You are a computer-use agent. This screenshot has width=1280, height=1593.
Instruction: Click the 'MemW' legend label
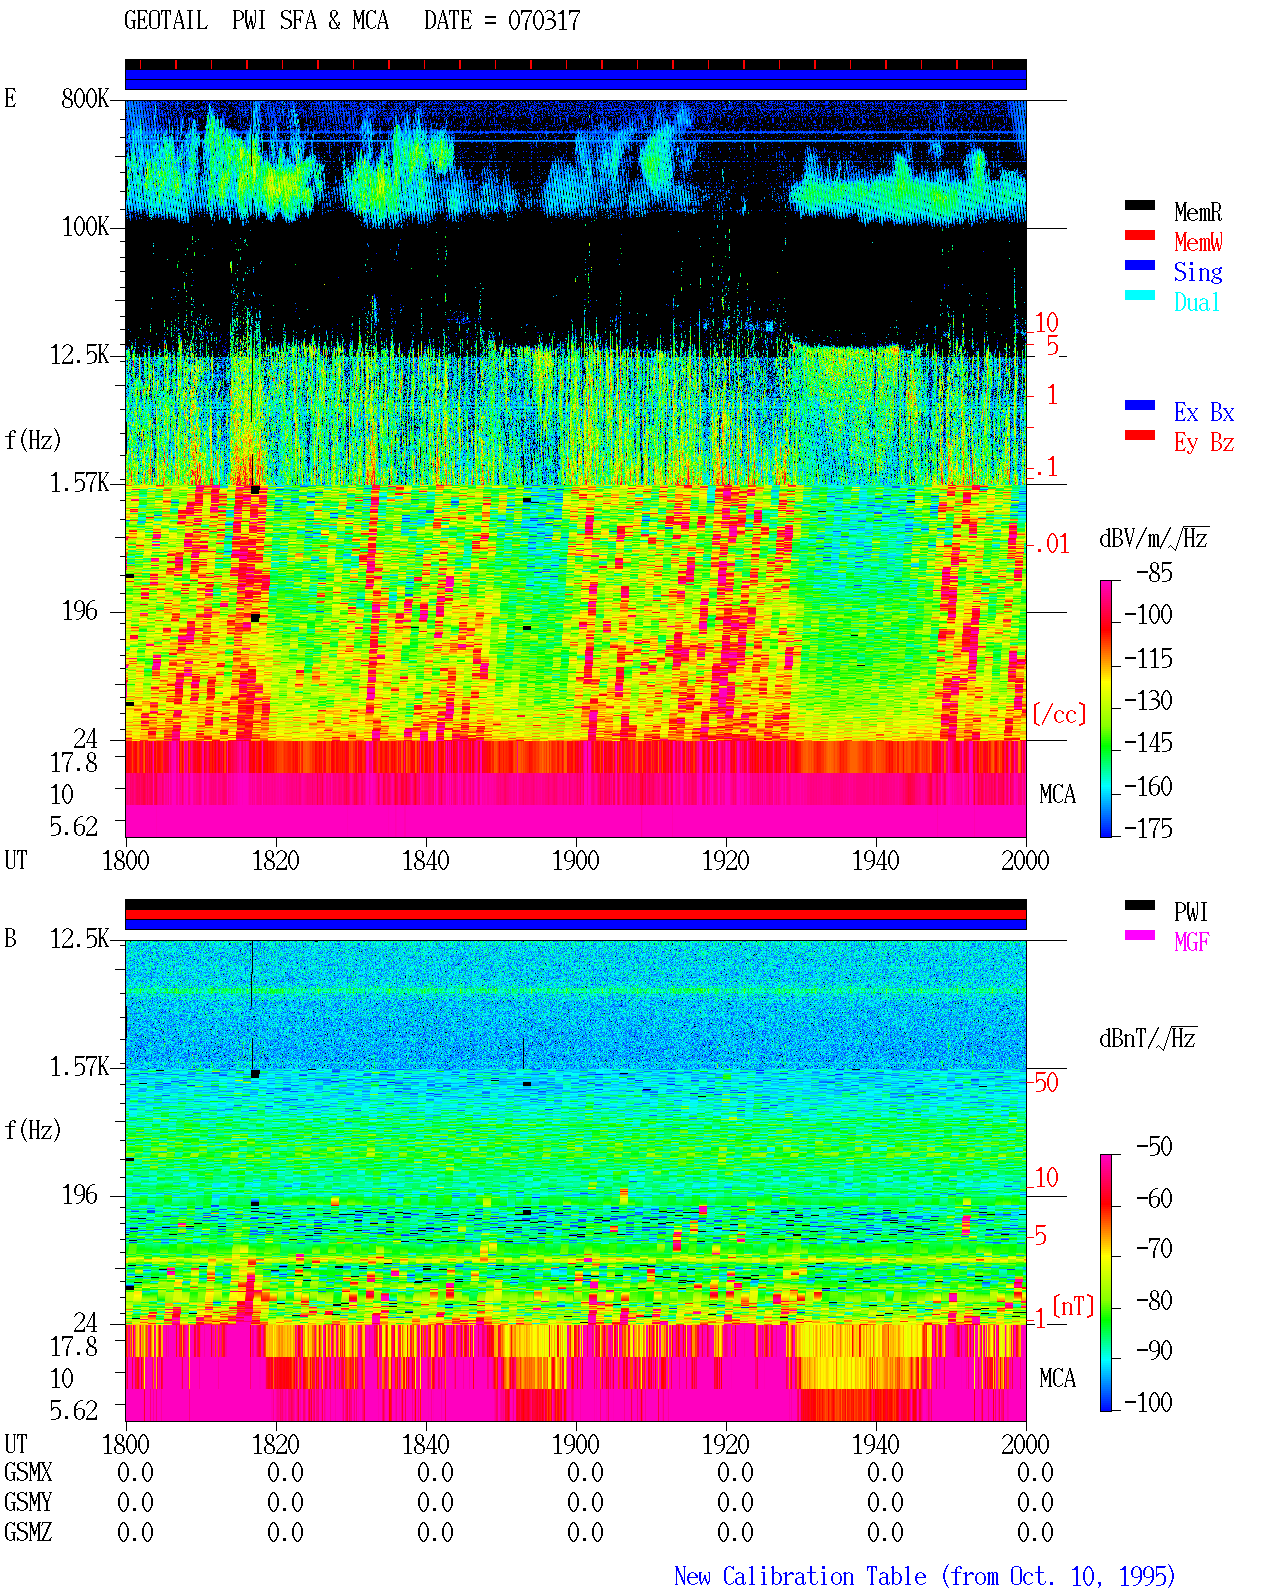(1198, 242)
